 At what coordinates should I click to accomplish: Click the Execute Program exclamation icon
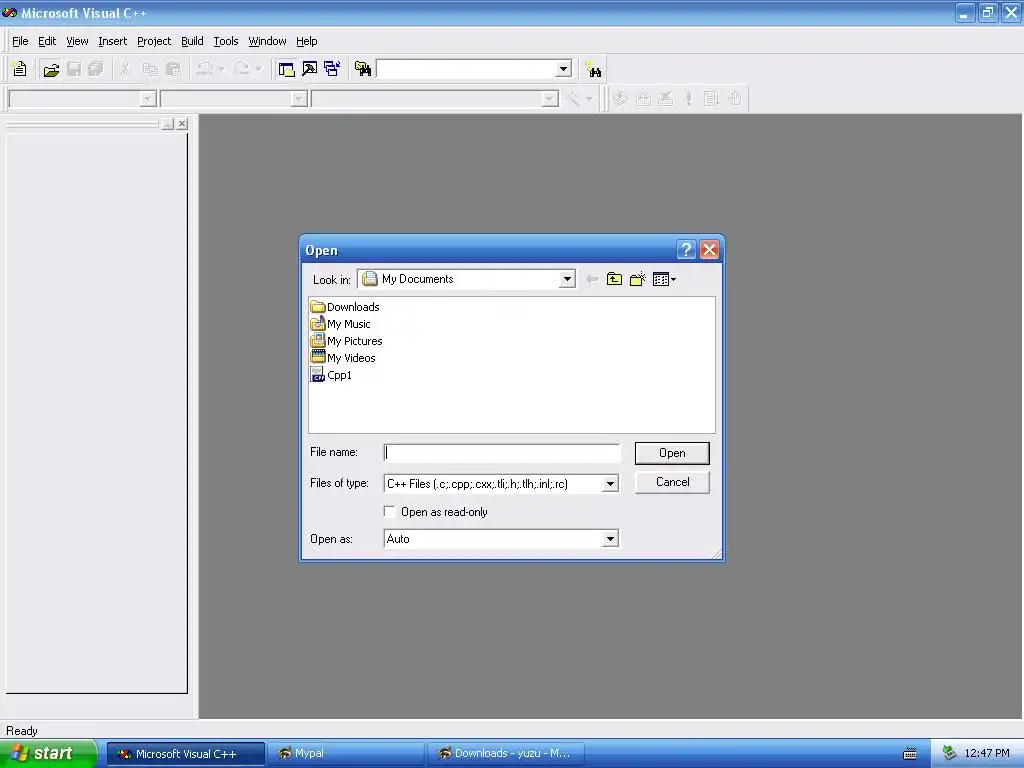pyautogui.click(x=688, y=99)
